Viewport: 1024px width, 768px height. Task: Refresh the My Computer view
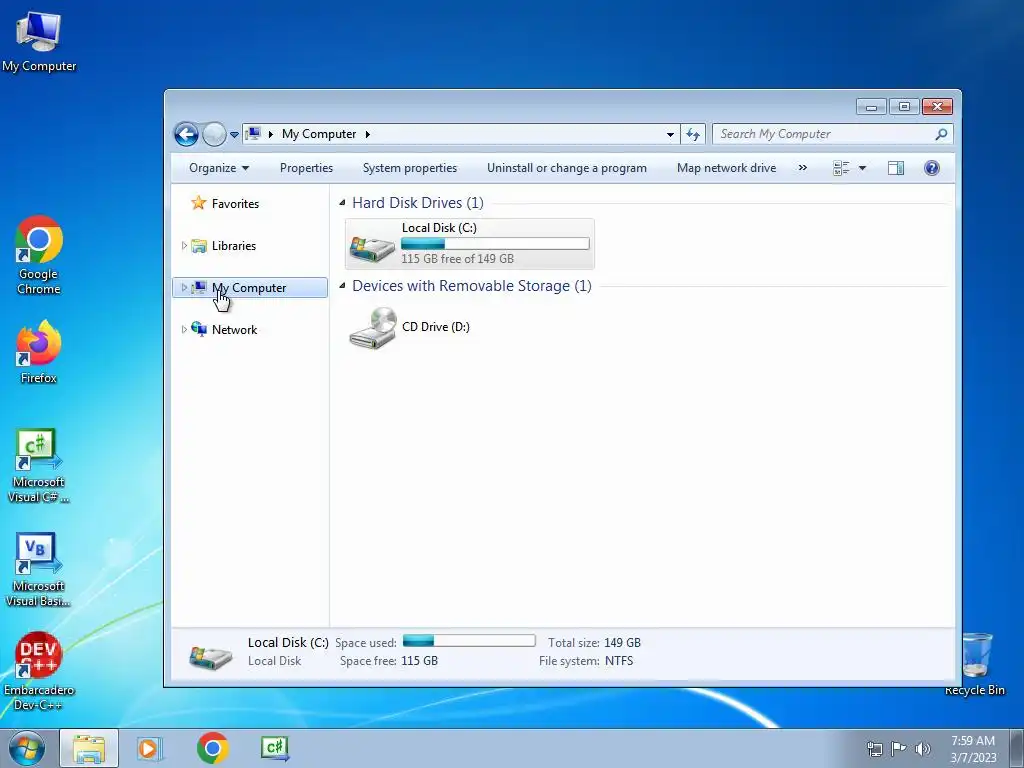[693, 135]
